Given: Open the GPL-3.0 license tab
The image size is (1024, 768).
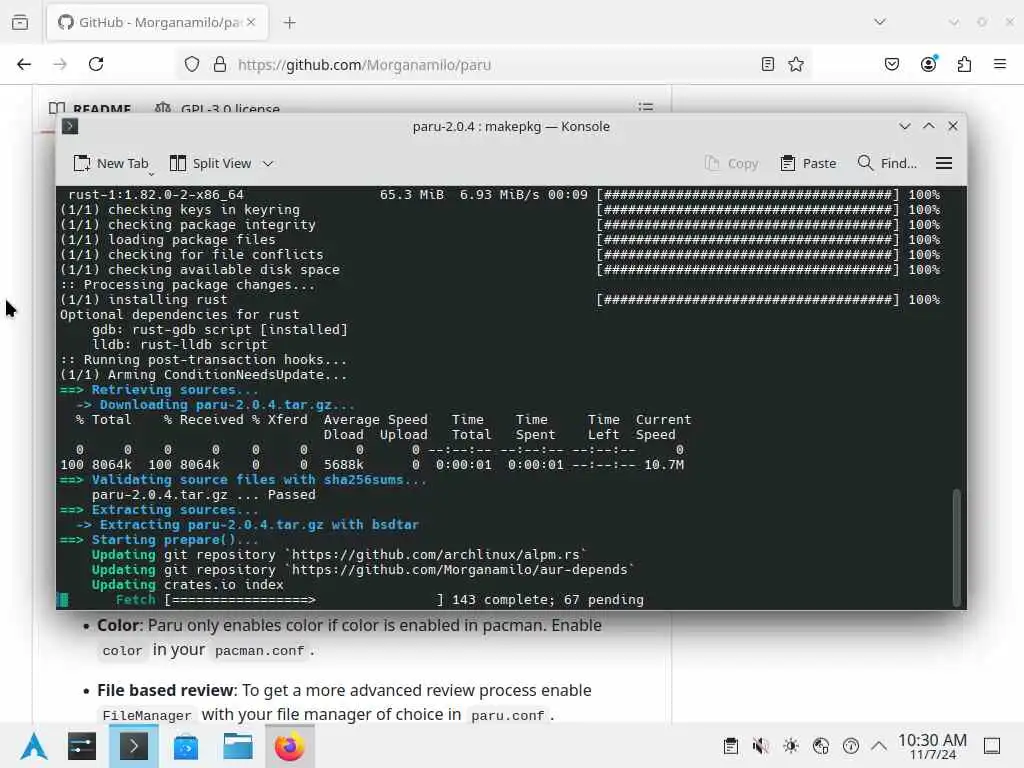Looking at the screenshot, I should pyautogui.click(x=217, y=108).
